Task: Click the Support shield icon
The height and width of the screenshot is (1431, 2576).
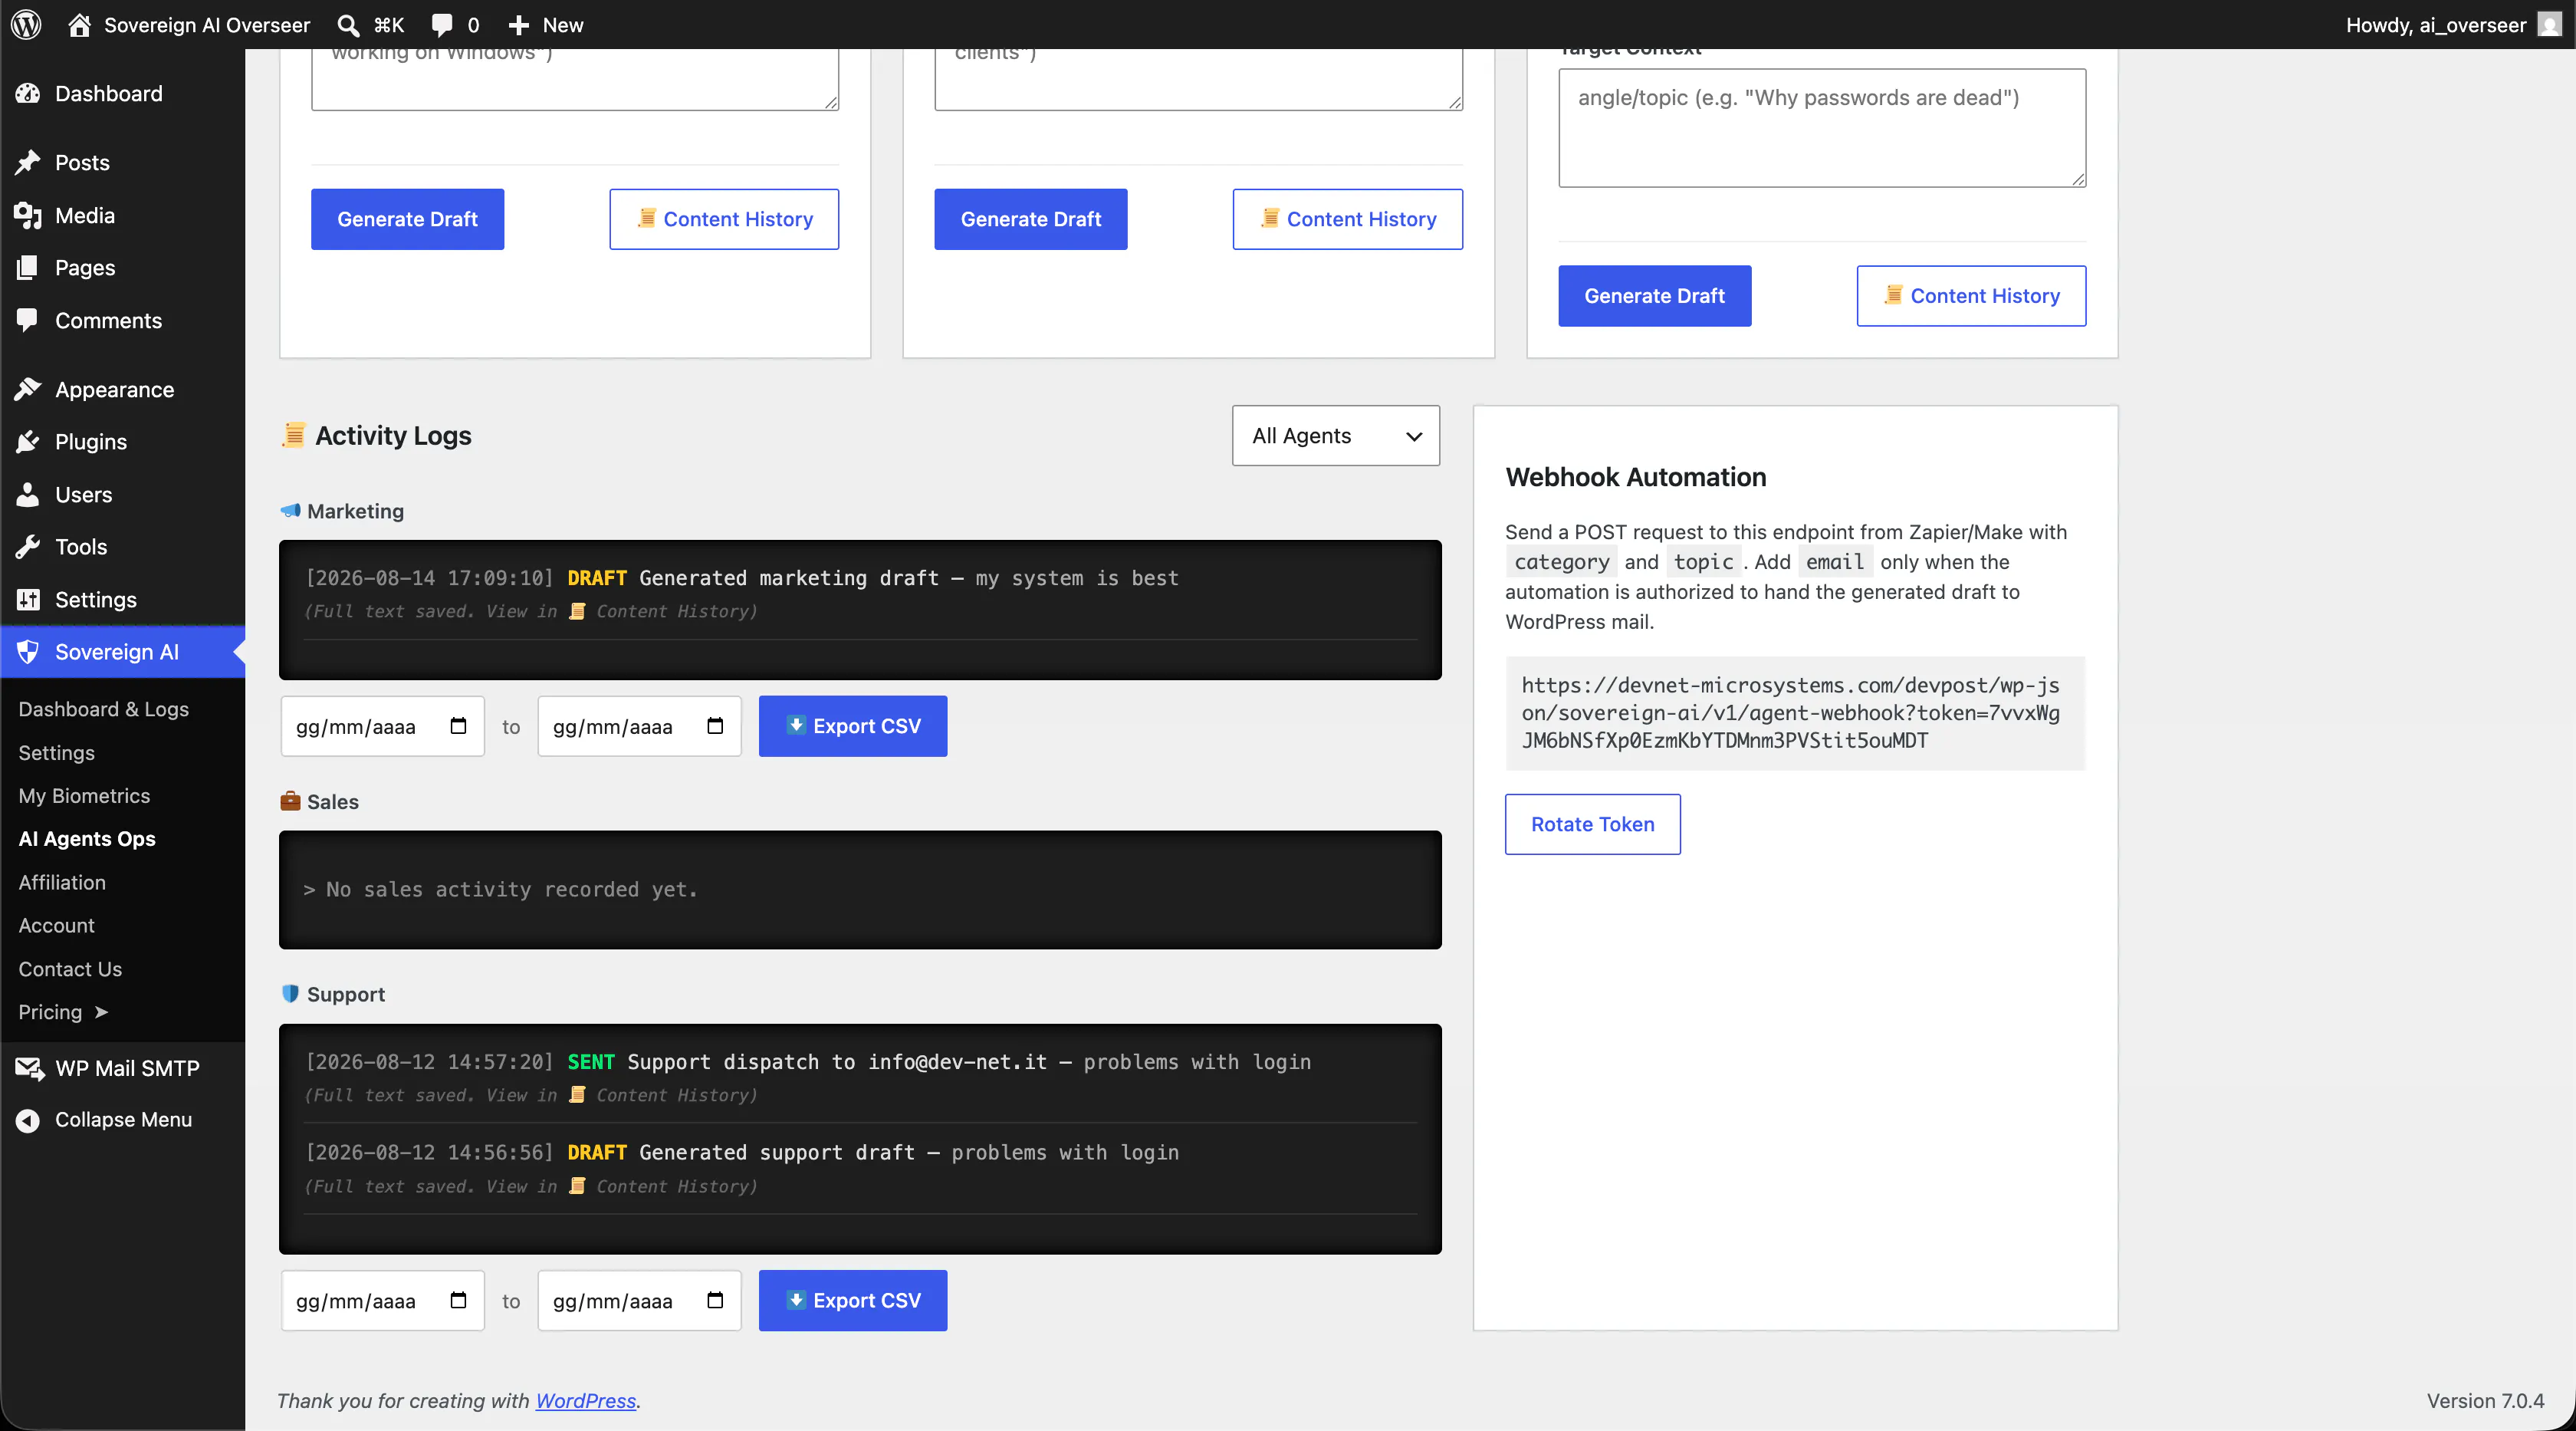Action: click(x=290, y=994)
